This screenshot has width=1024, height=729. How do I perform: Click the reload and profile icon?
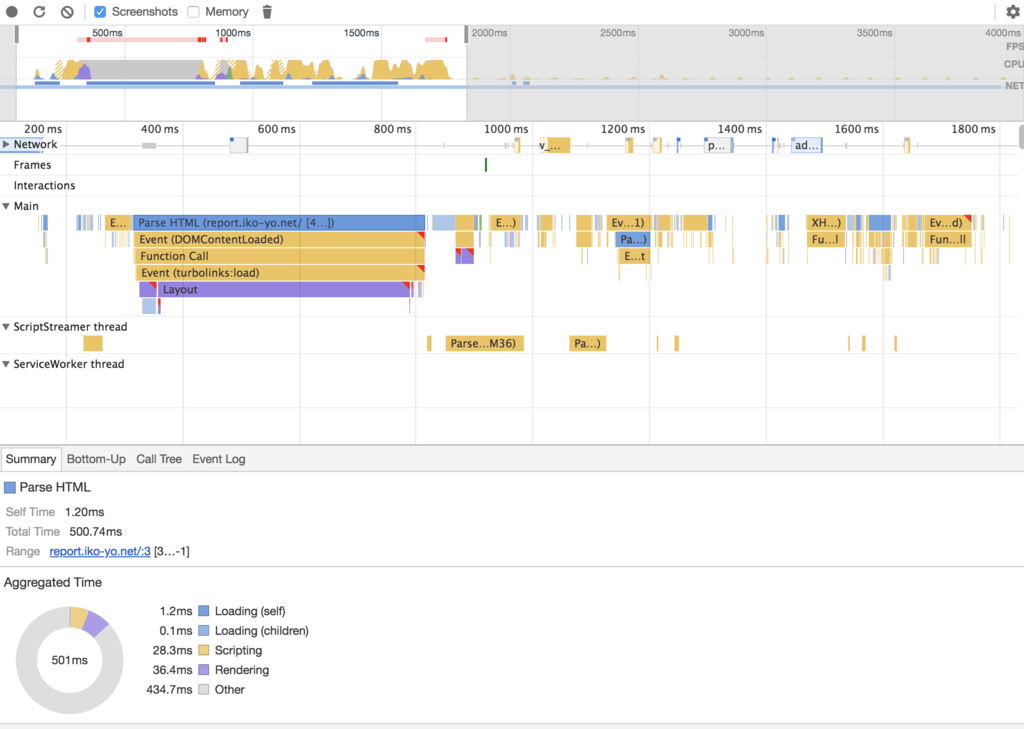point(39,12)
